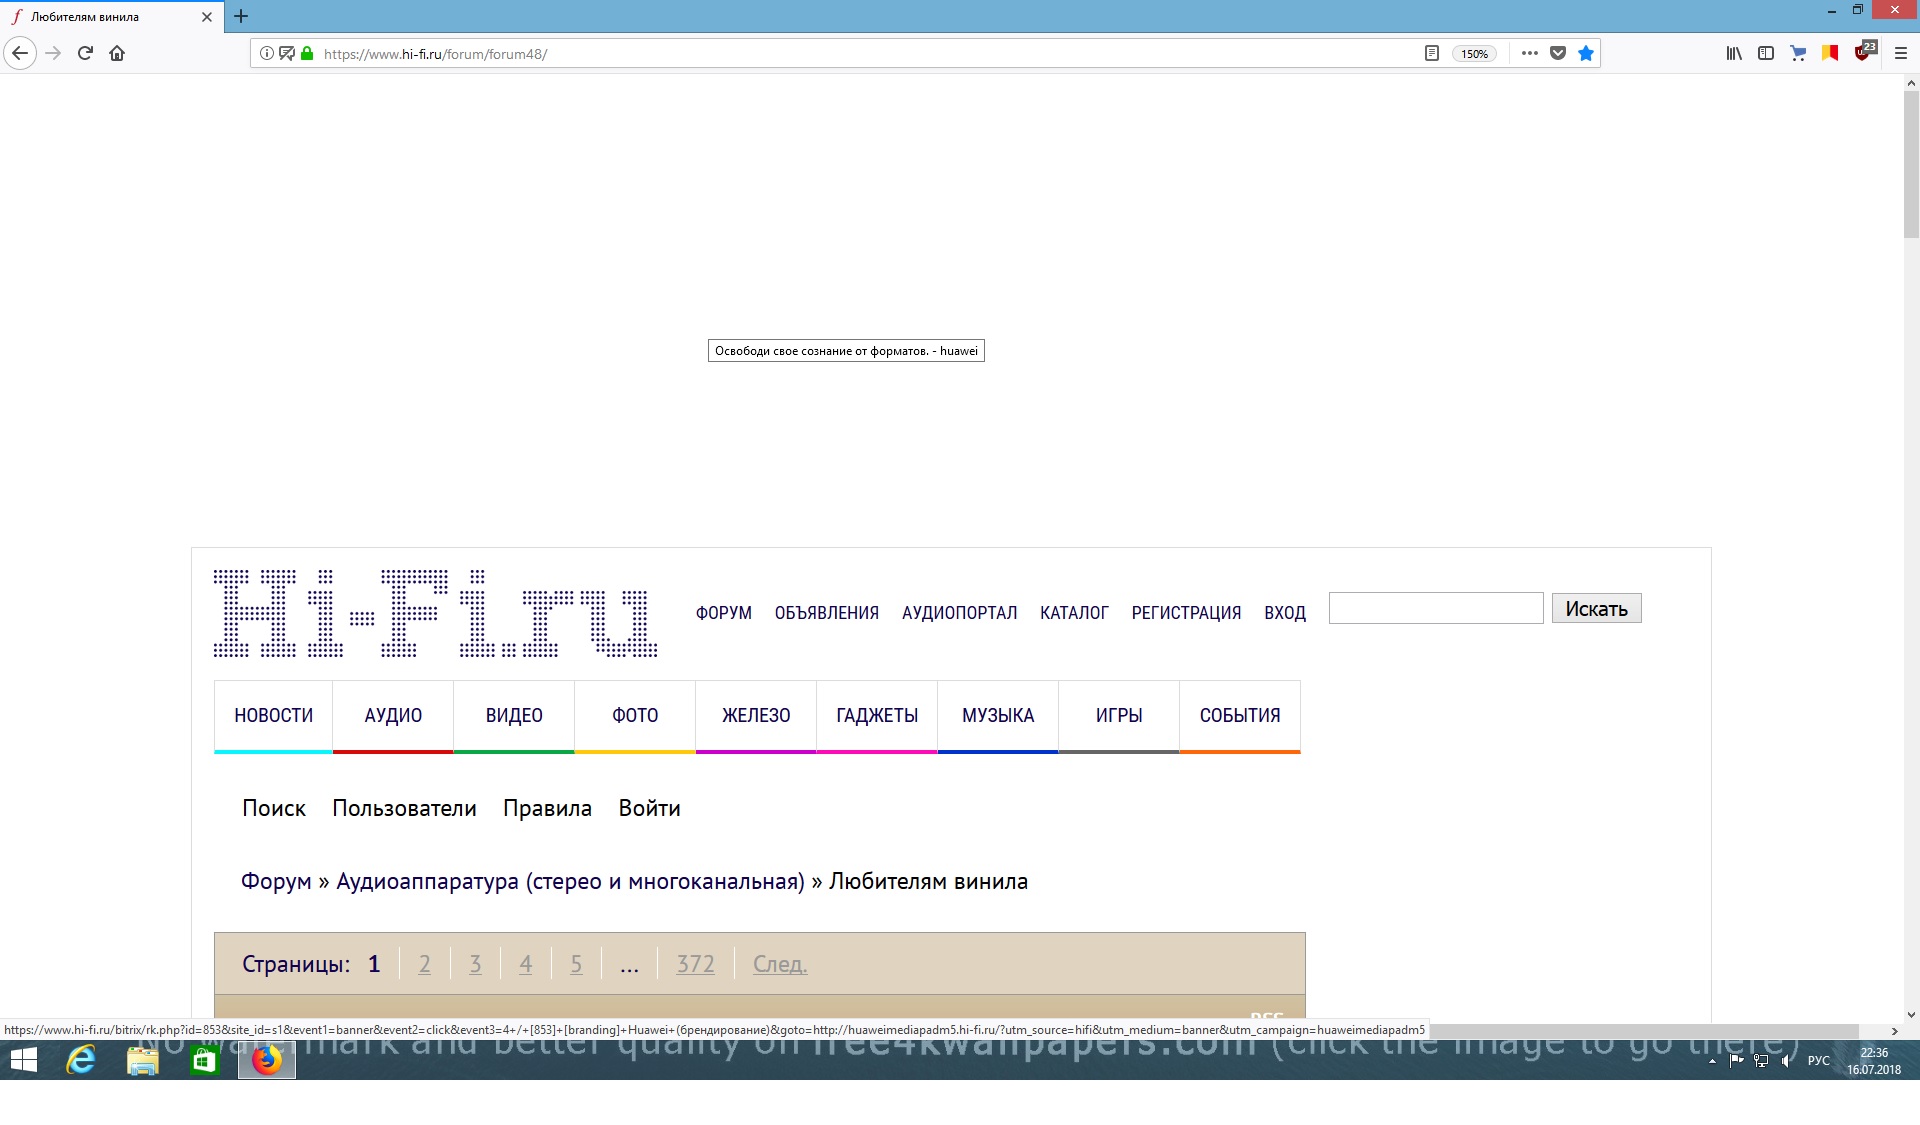1920x1125 pixels.
Task: Select the АУДИО category tab
Action: coord(393,715)
